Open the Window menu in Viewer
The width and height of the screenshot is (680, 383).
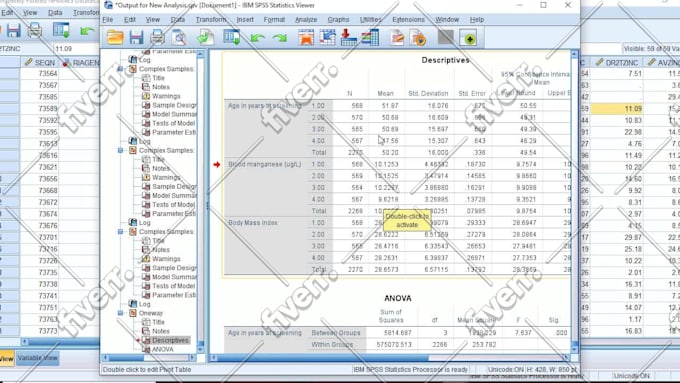(x=447, y=20)
